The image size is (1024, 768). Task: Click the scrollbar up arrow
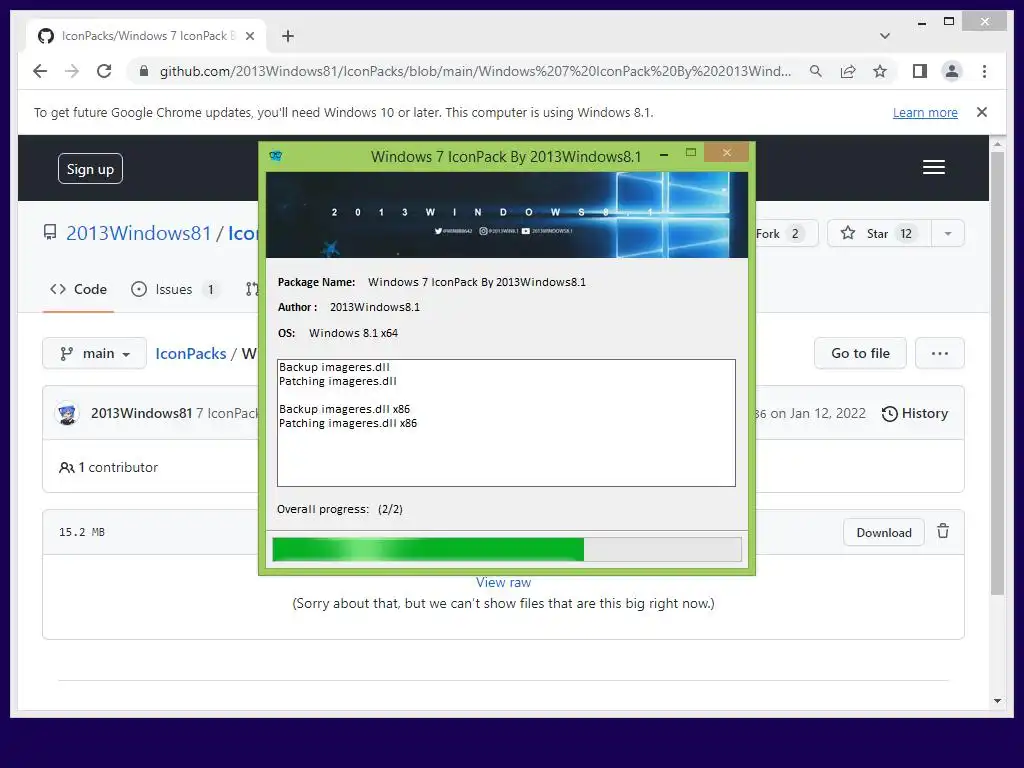(997, 144)
